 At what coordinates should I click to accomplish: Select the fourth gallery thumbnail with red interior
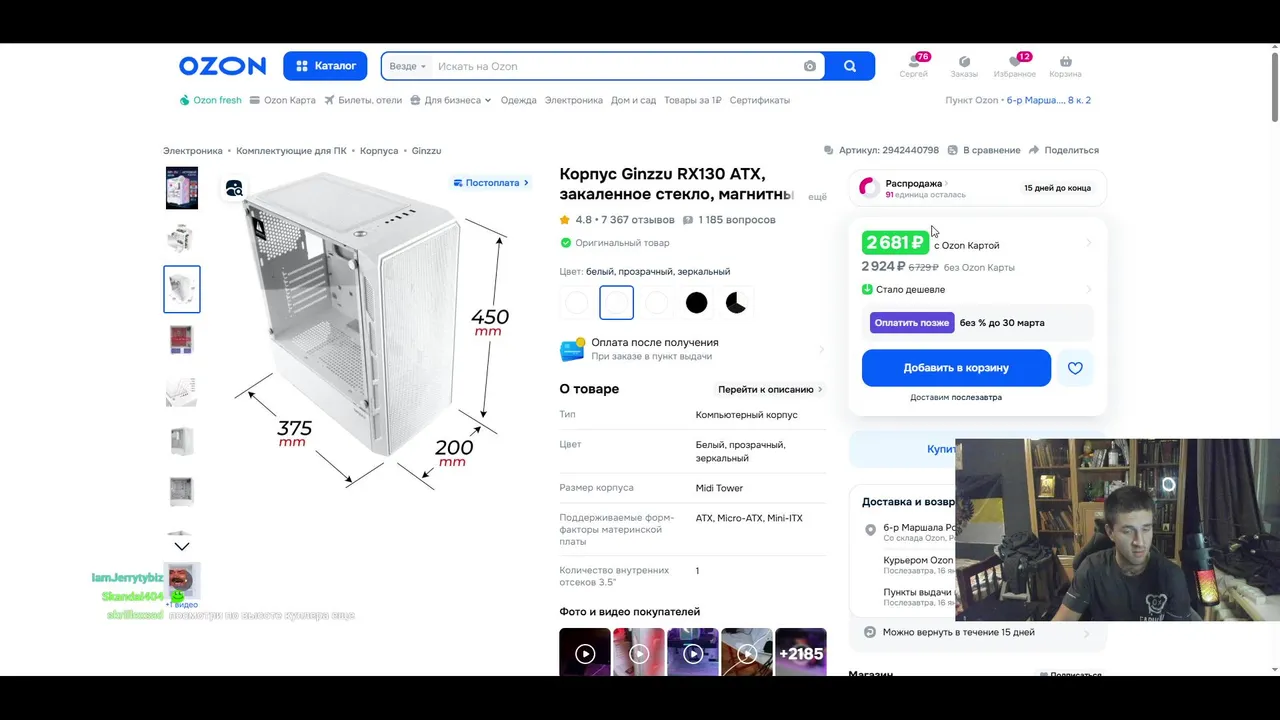click(x=182, y=340)
